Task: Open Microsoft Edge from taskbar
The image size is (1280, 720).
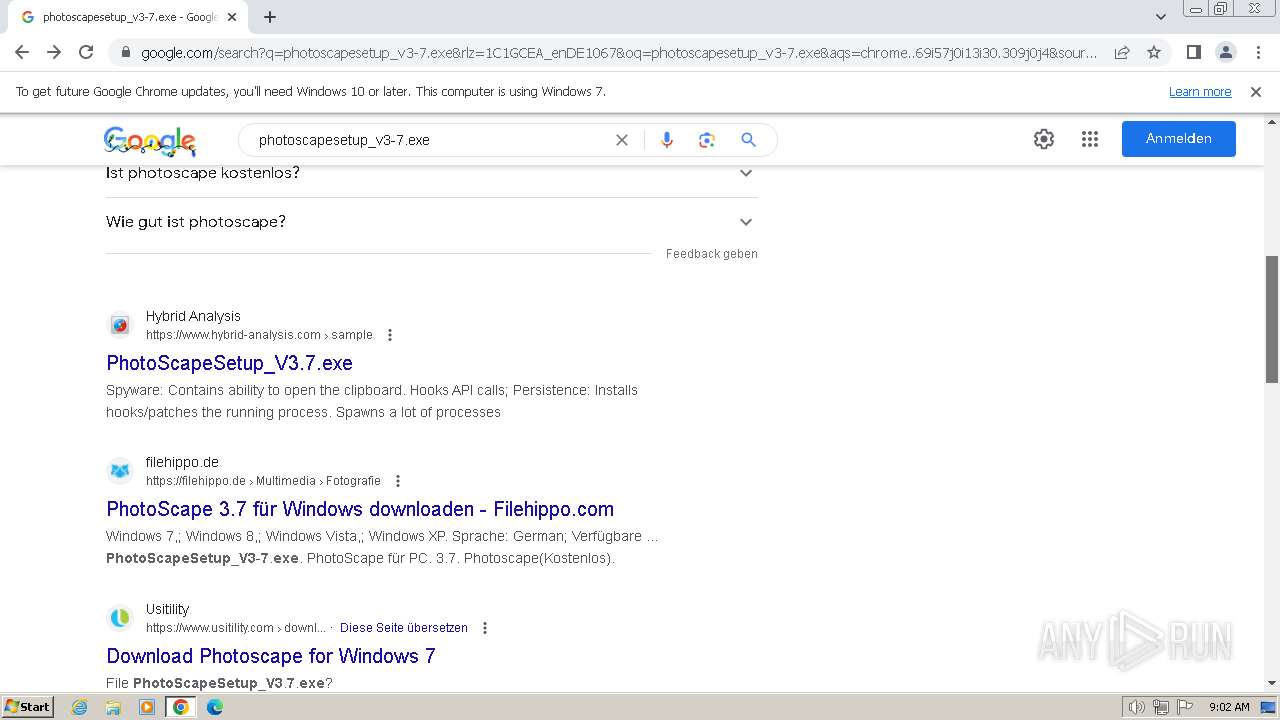Action: pos(215,707)
